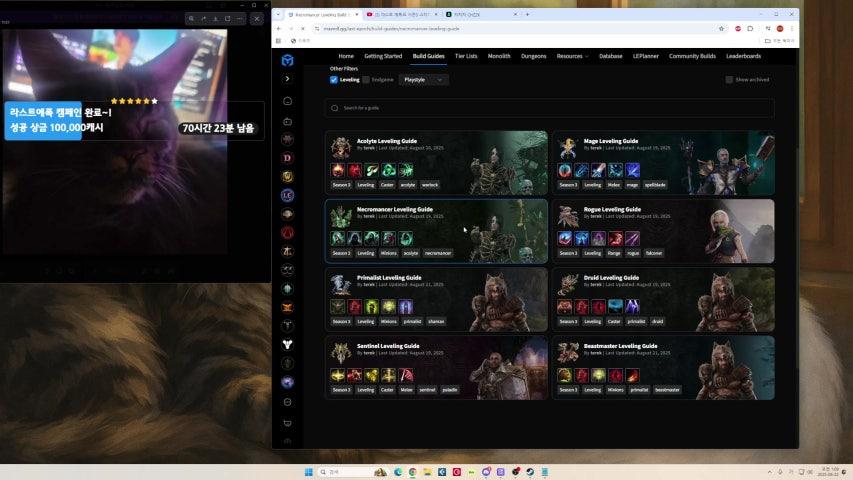Open Microsoft Edge from the taskbar
Image resolution: width=853 pixels, height=480 pixels.
click(398, 472)
